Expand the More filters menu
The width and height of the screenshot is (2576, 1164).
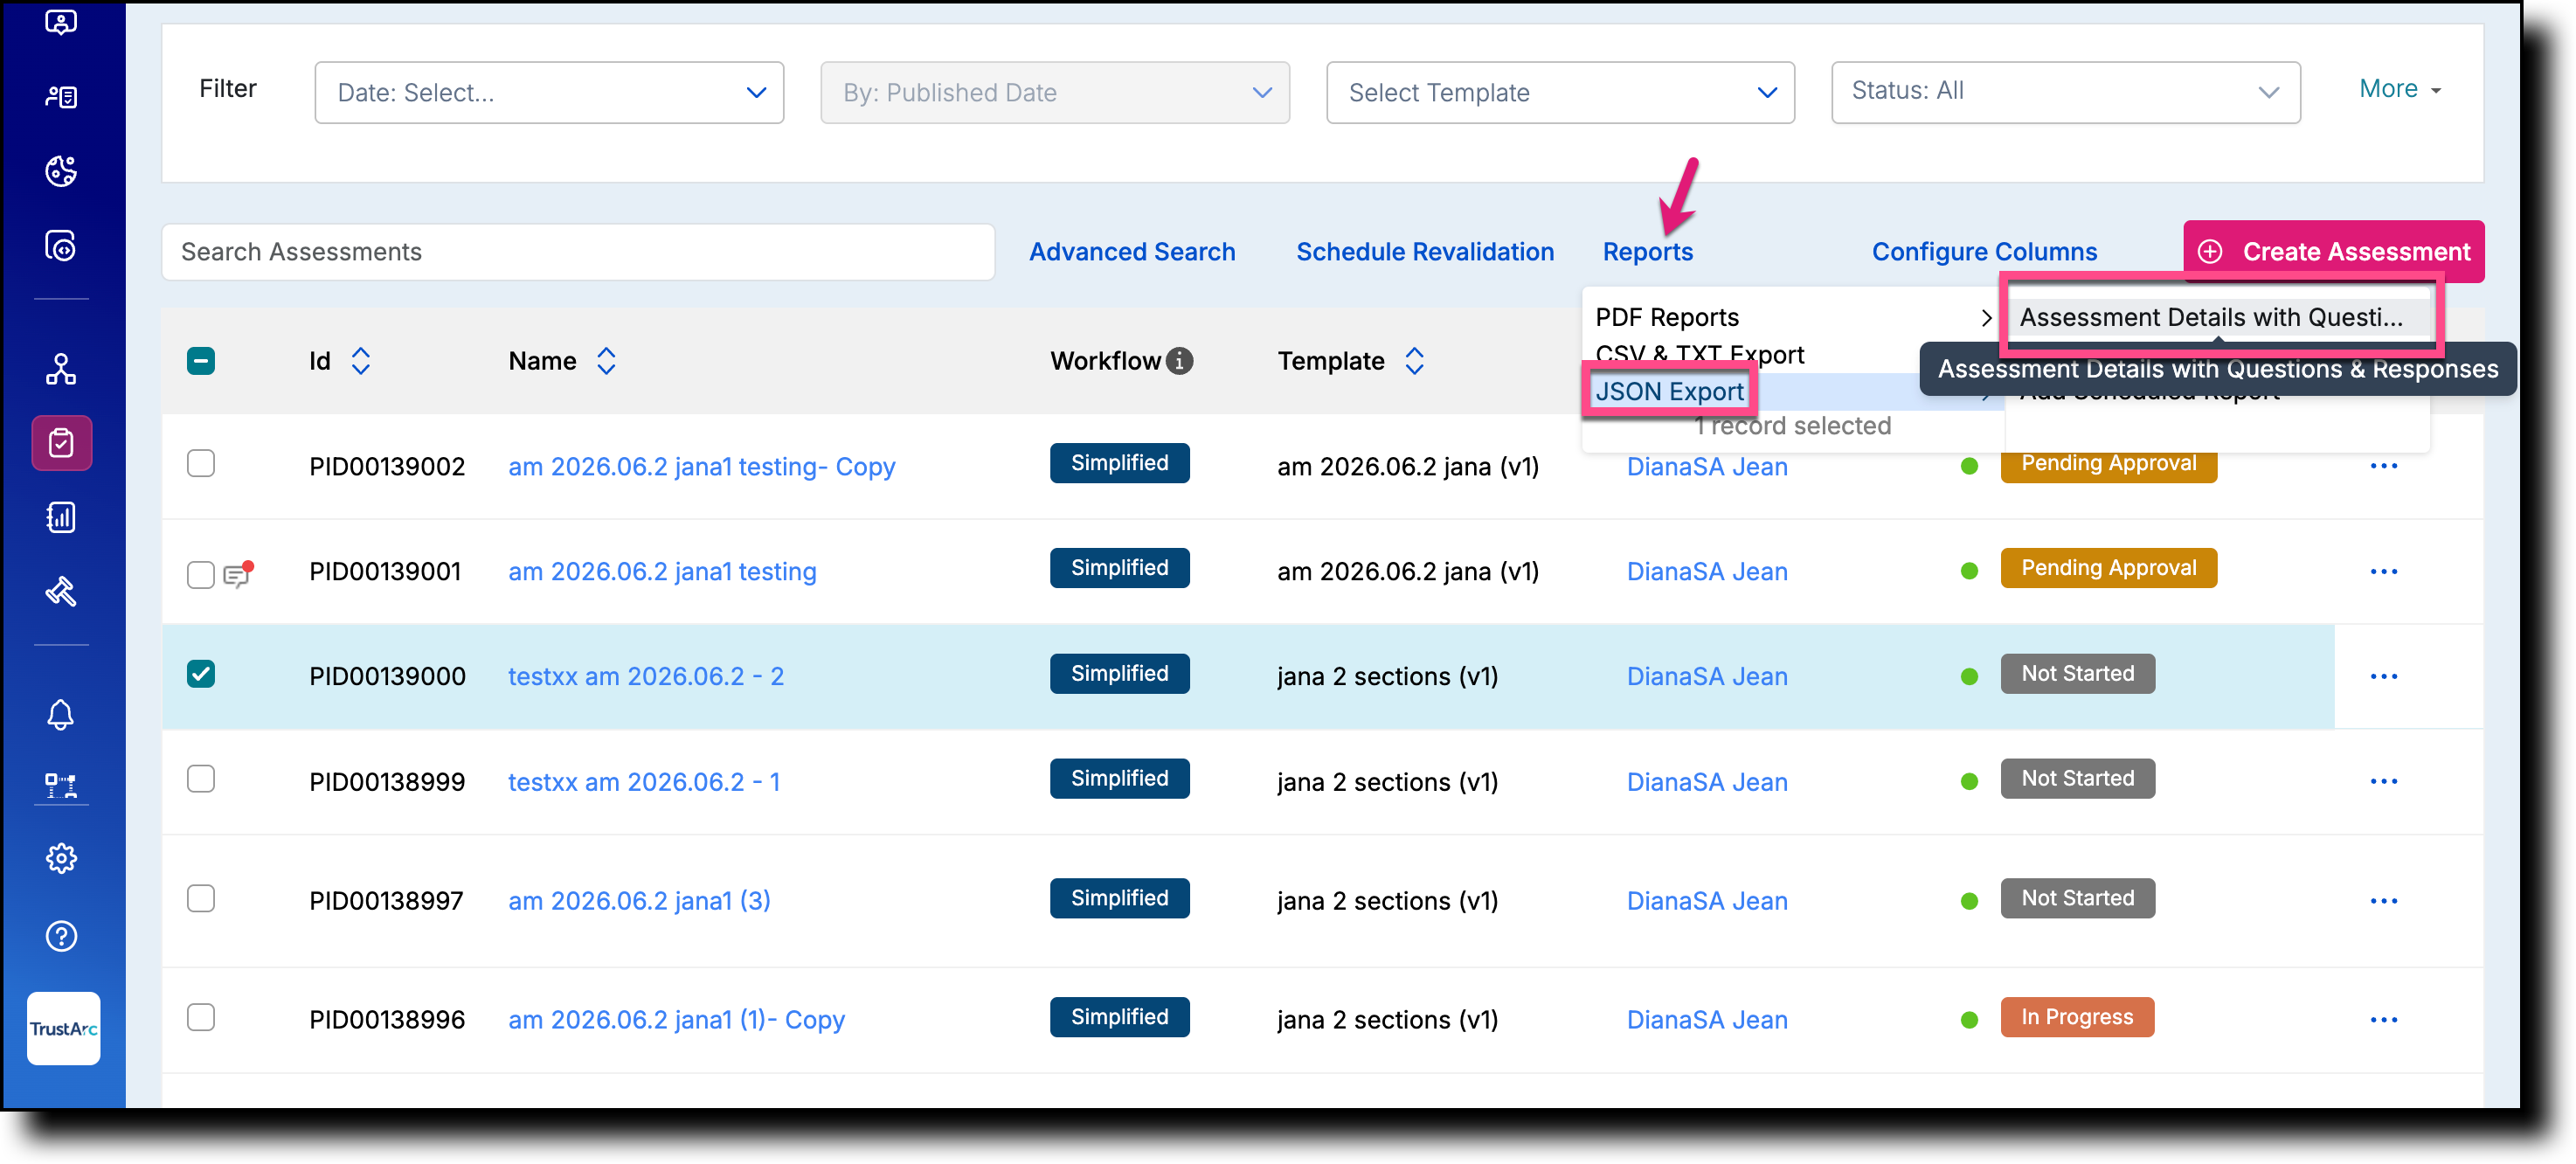point(2400,89)
